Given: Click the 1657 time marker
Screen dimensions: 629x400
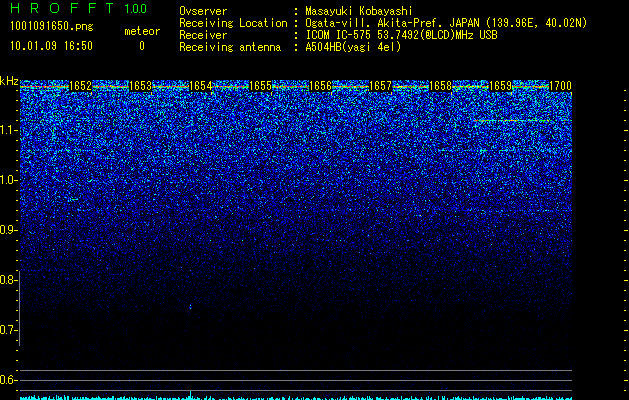Looking at the screenshot, I should [380, 86].
